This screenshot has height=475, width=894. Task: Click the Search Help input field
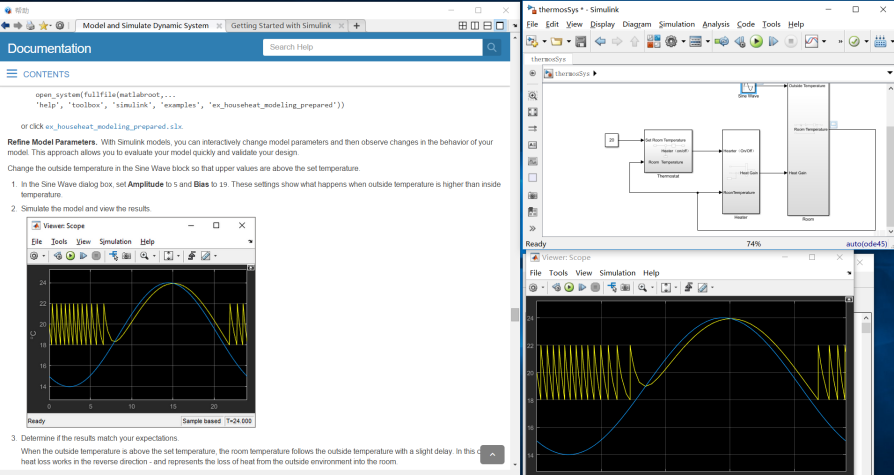coord(372,47)
